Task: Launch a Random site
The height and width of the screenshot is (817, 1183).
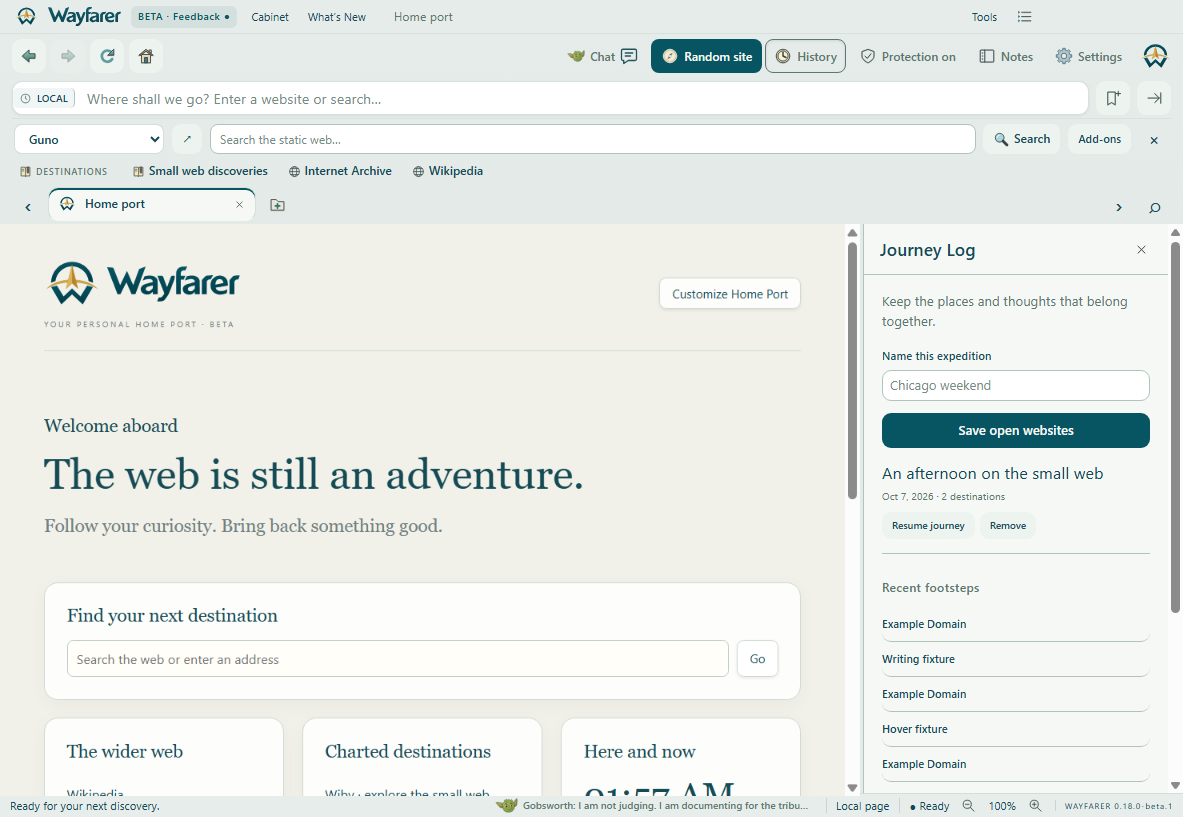Action: (x=706, y=57)
